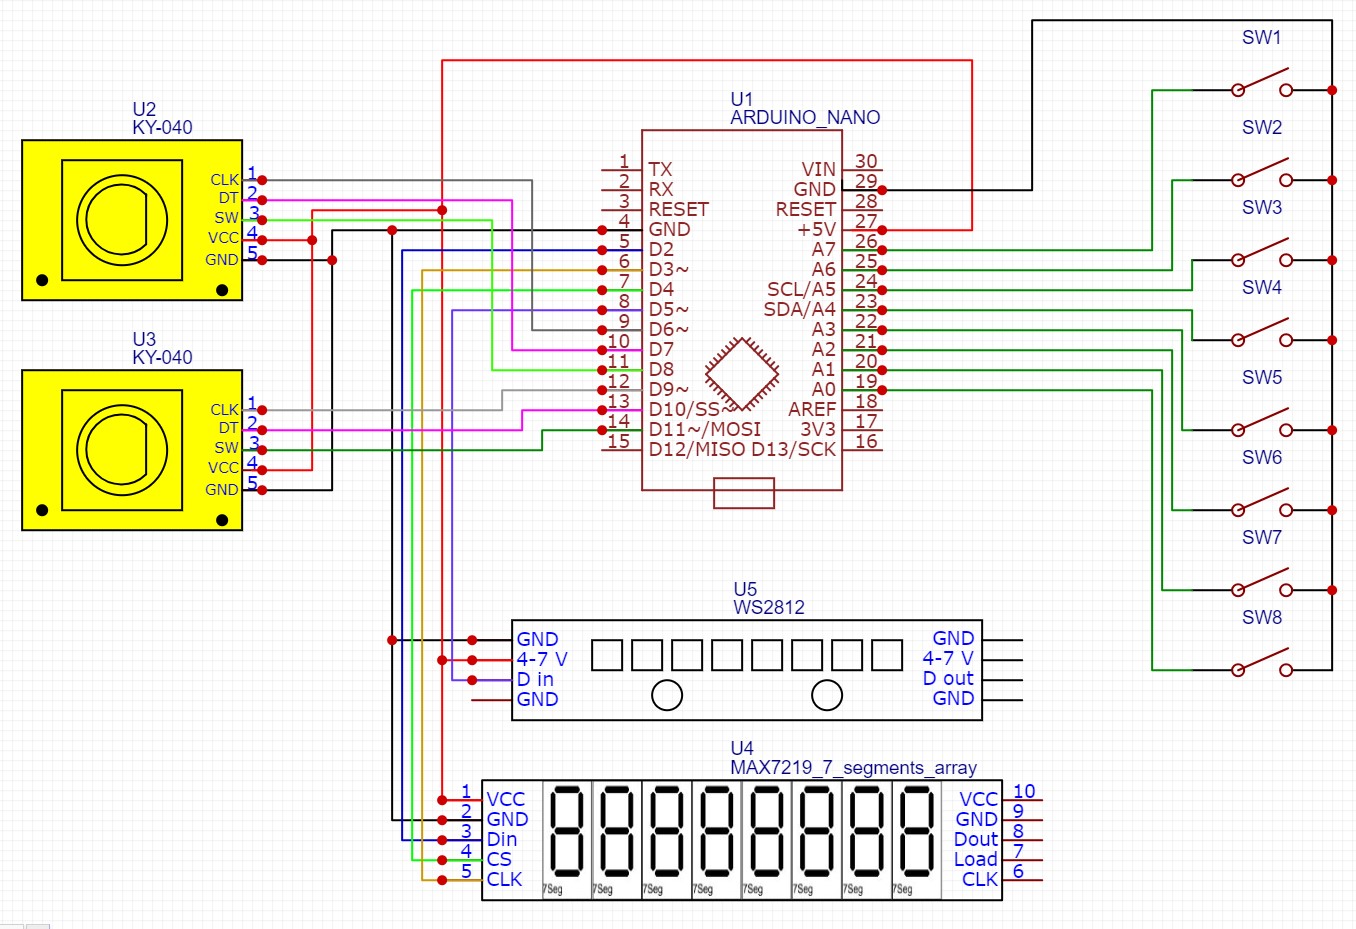Image resolution: width=1356 pixels, height=929 pixels.
Task: Select the D11~/MOSI pin label on Arduino
Action: [705, 430]
